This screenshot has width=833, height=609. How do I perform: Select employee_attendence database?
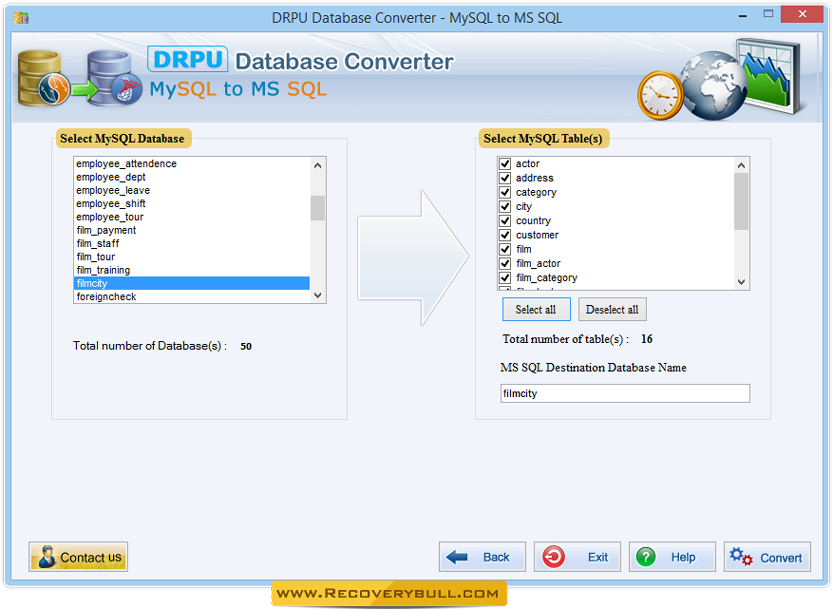[192, 164]
